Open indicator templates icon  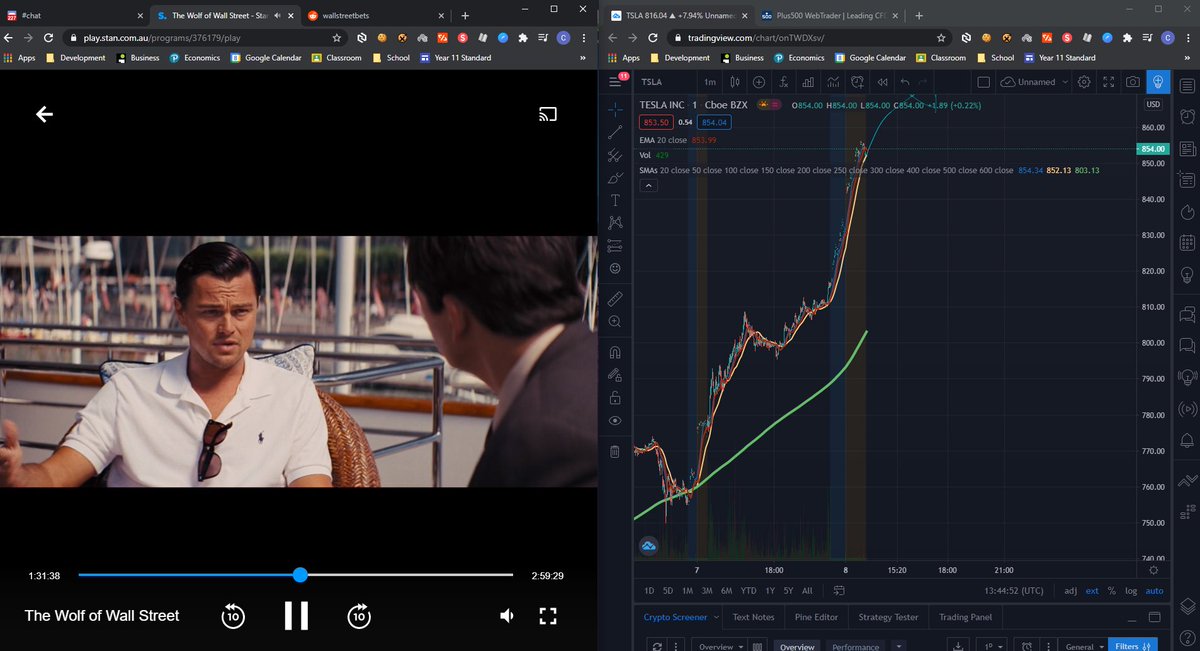click(832, 82)
